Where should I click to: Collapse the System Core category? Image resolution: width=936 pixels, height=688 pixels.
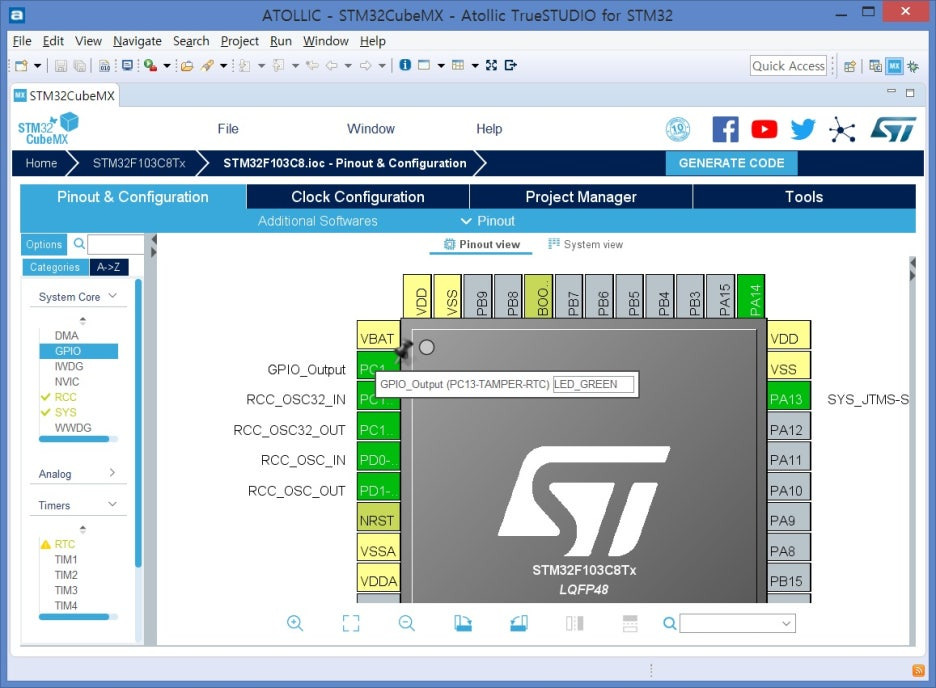112,296
